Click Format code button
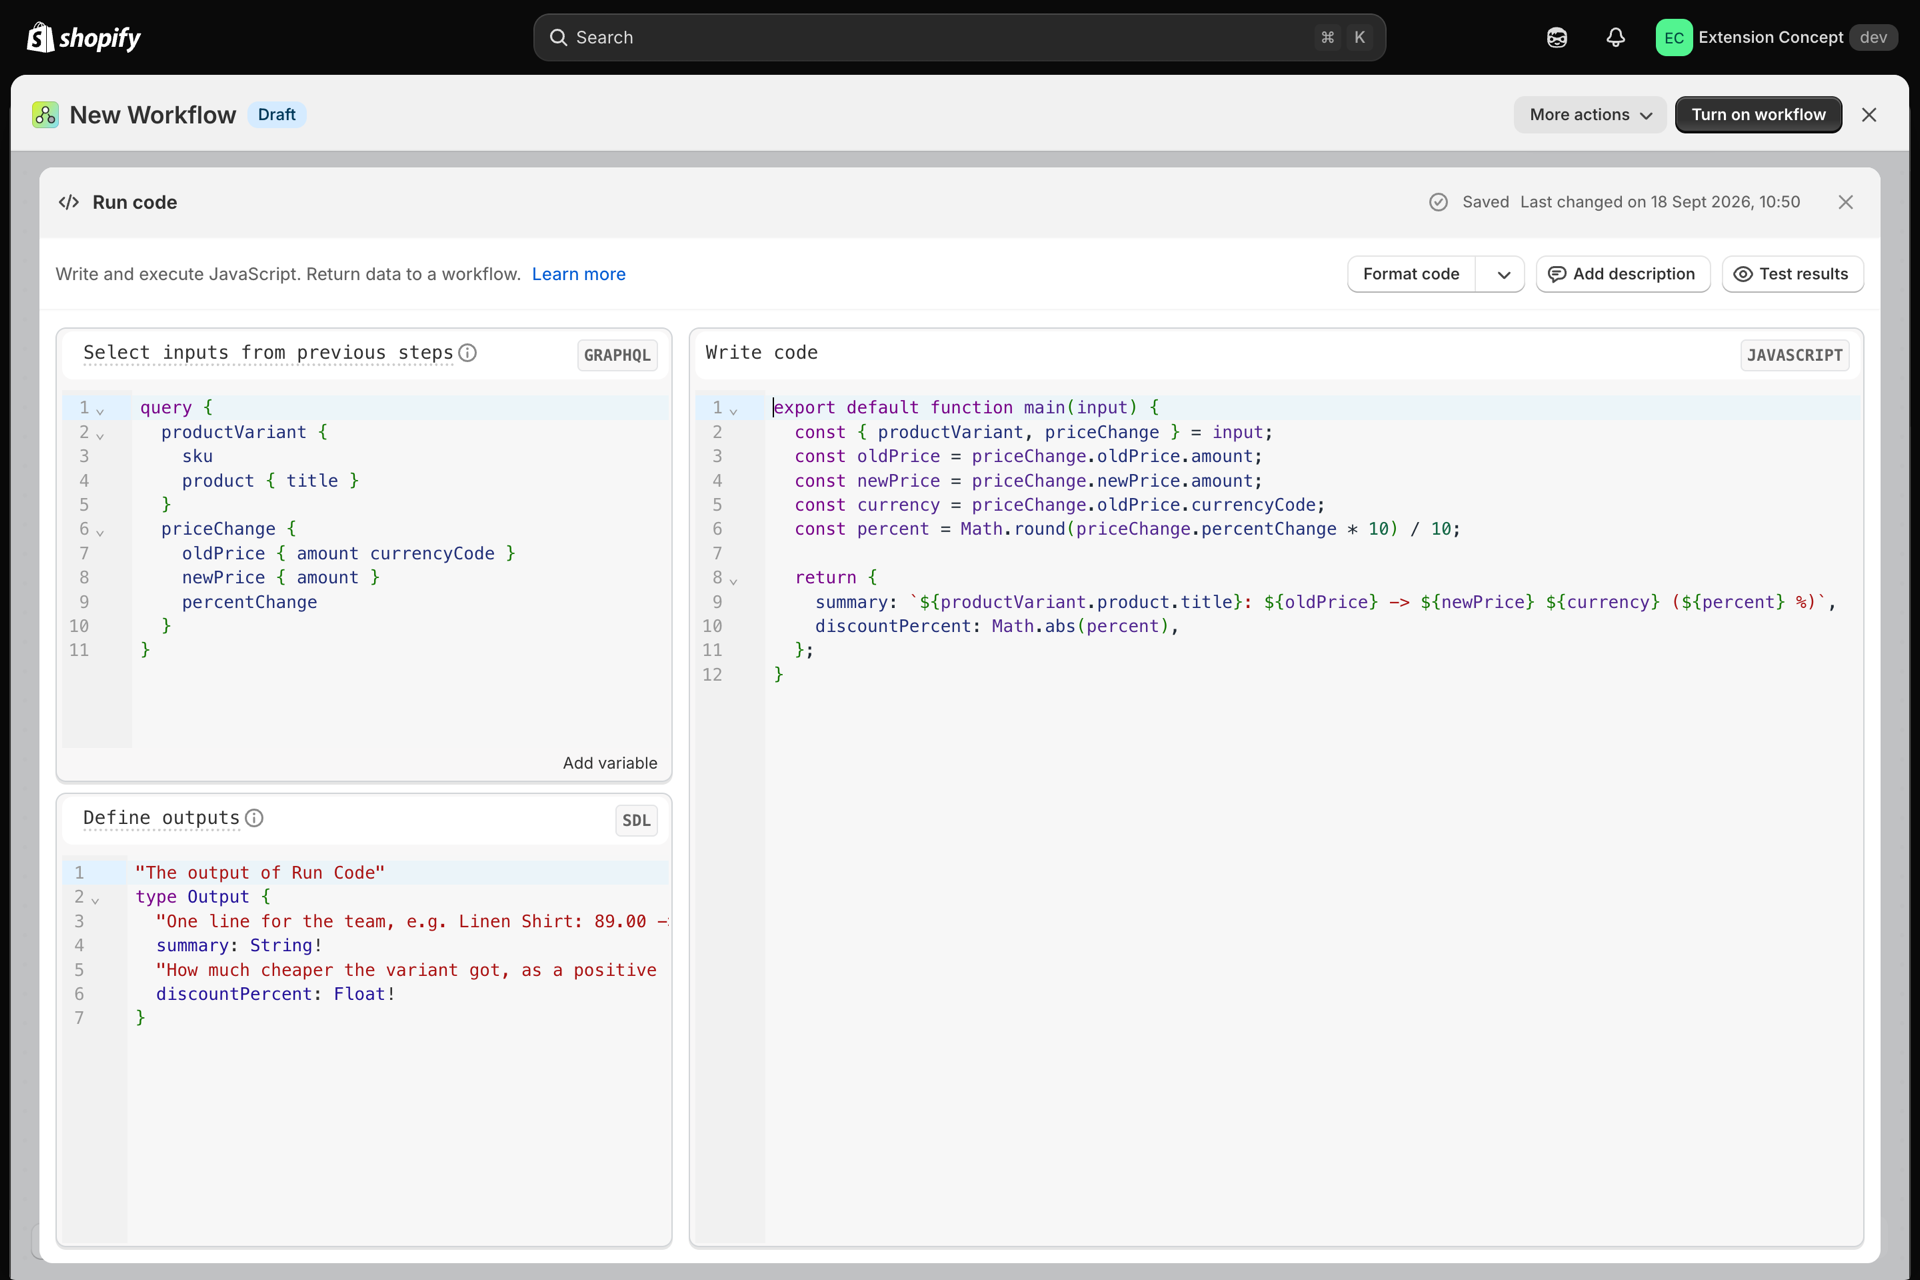 point(1411,274)
